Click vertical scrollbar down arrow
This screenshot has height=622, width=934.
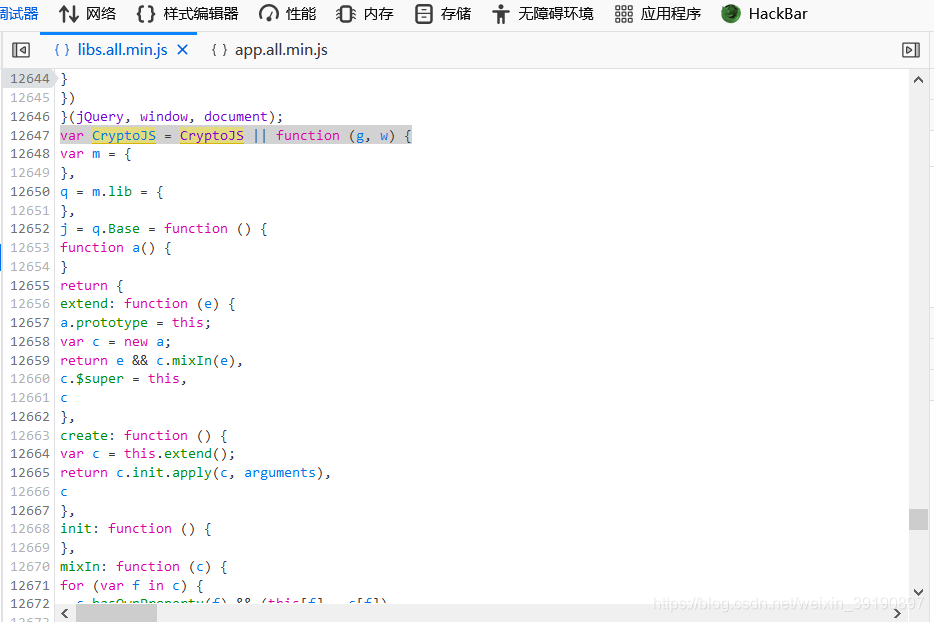918,593
